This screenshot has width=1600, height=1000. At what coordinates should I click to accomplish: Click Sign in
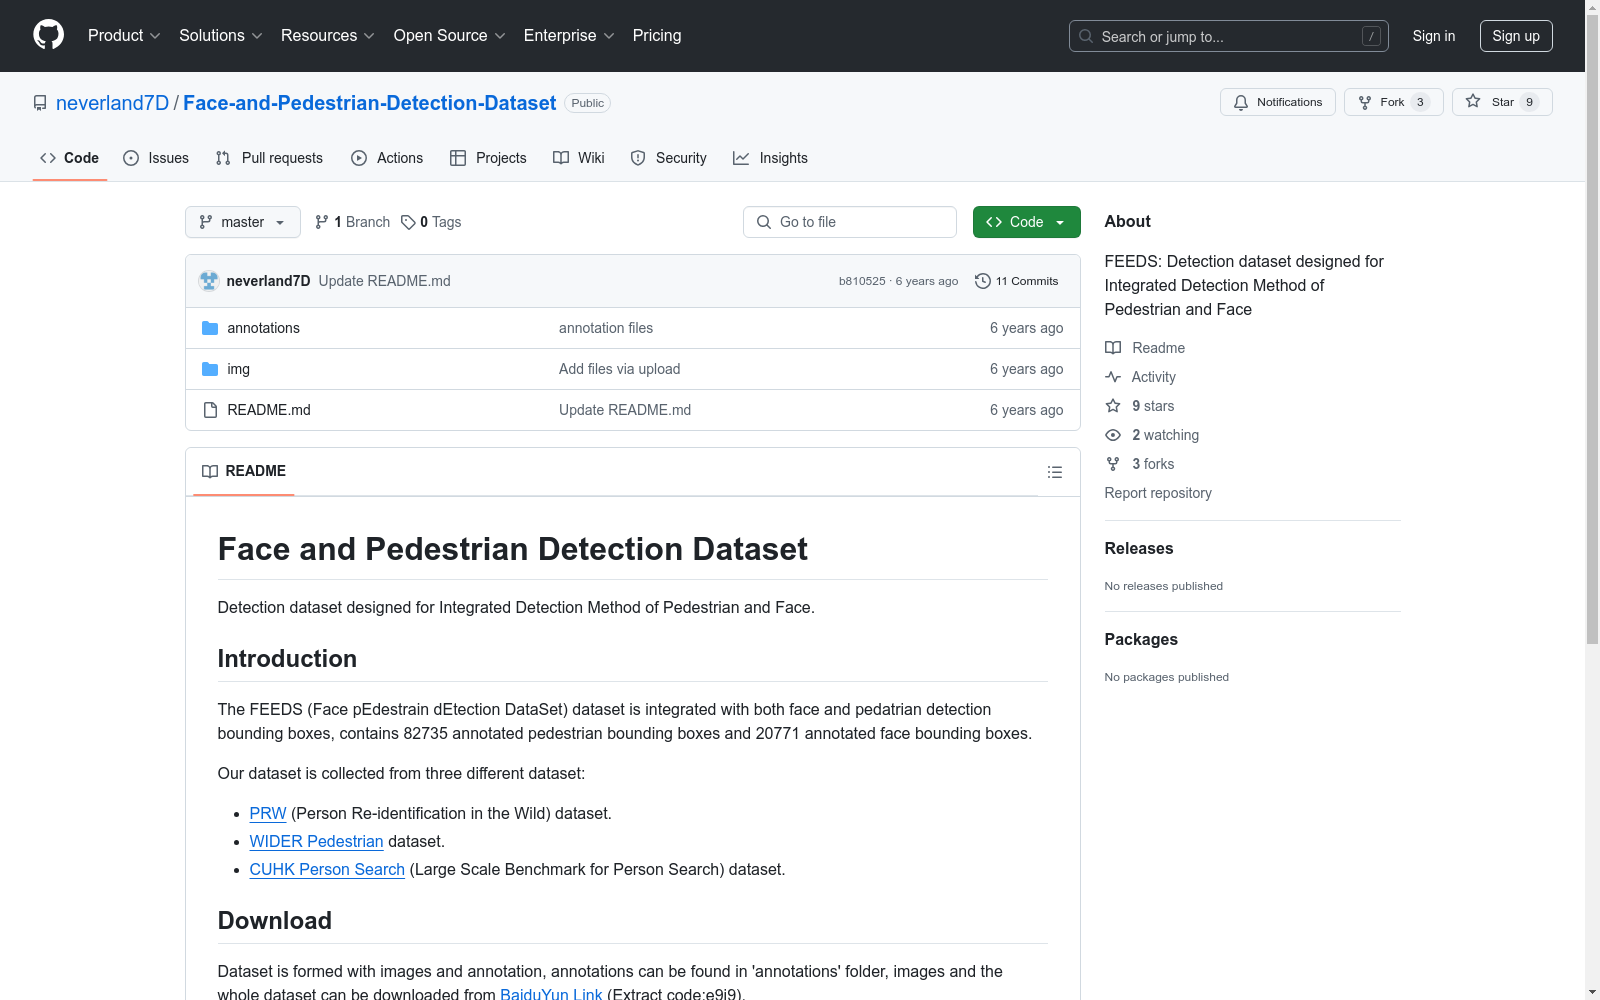click(x=1434, y=36)
